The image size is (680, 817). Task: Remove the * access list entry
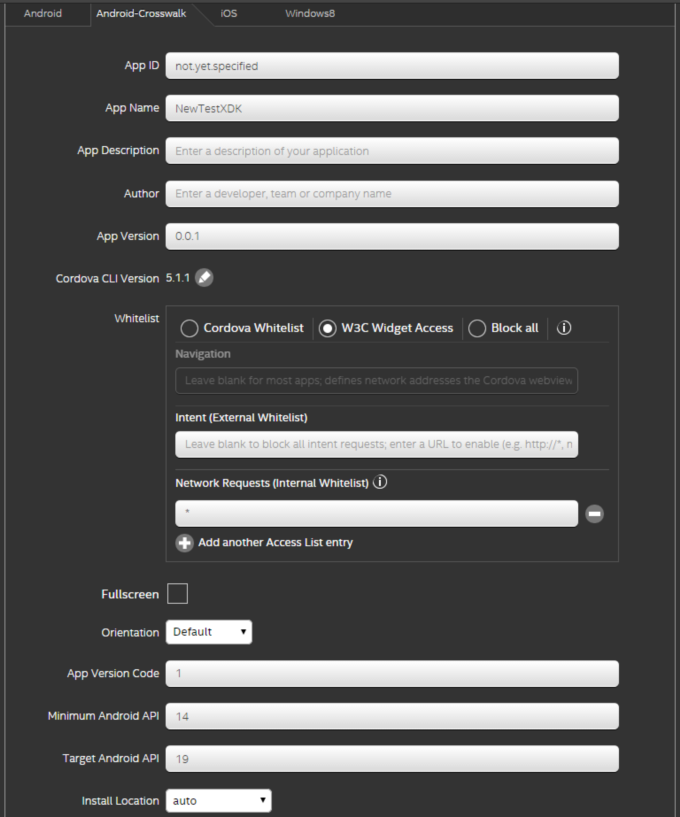595,514
